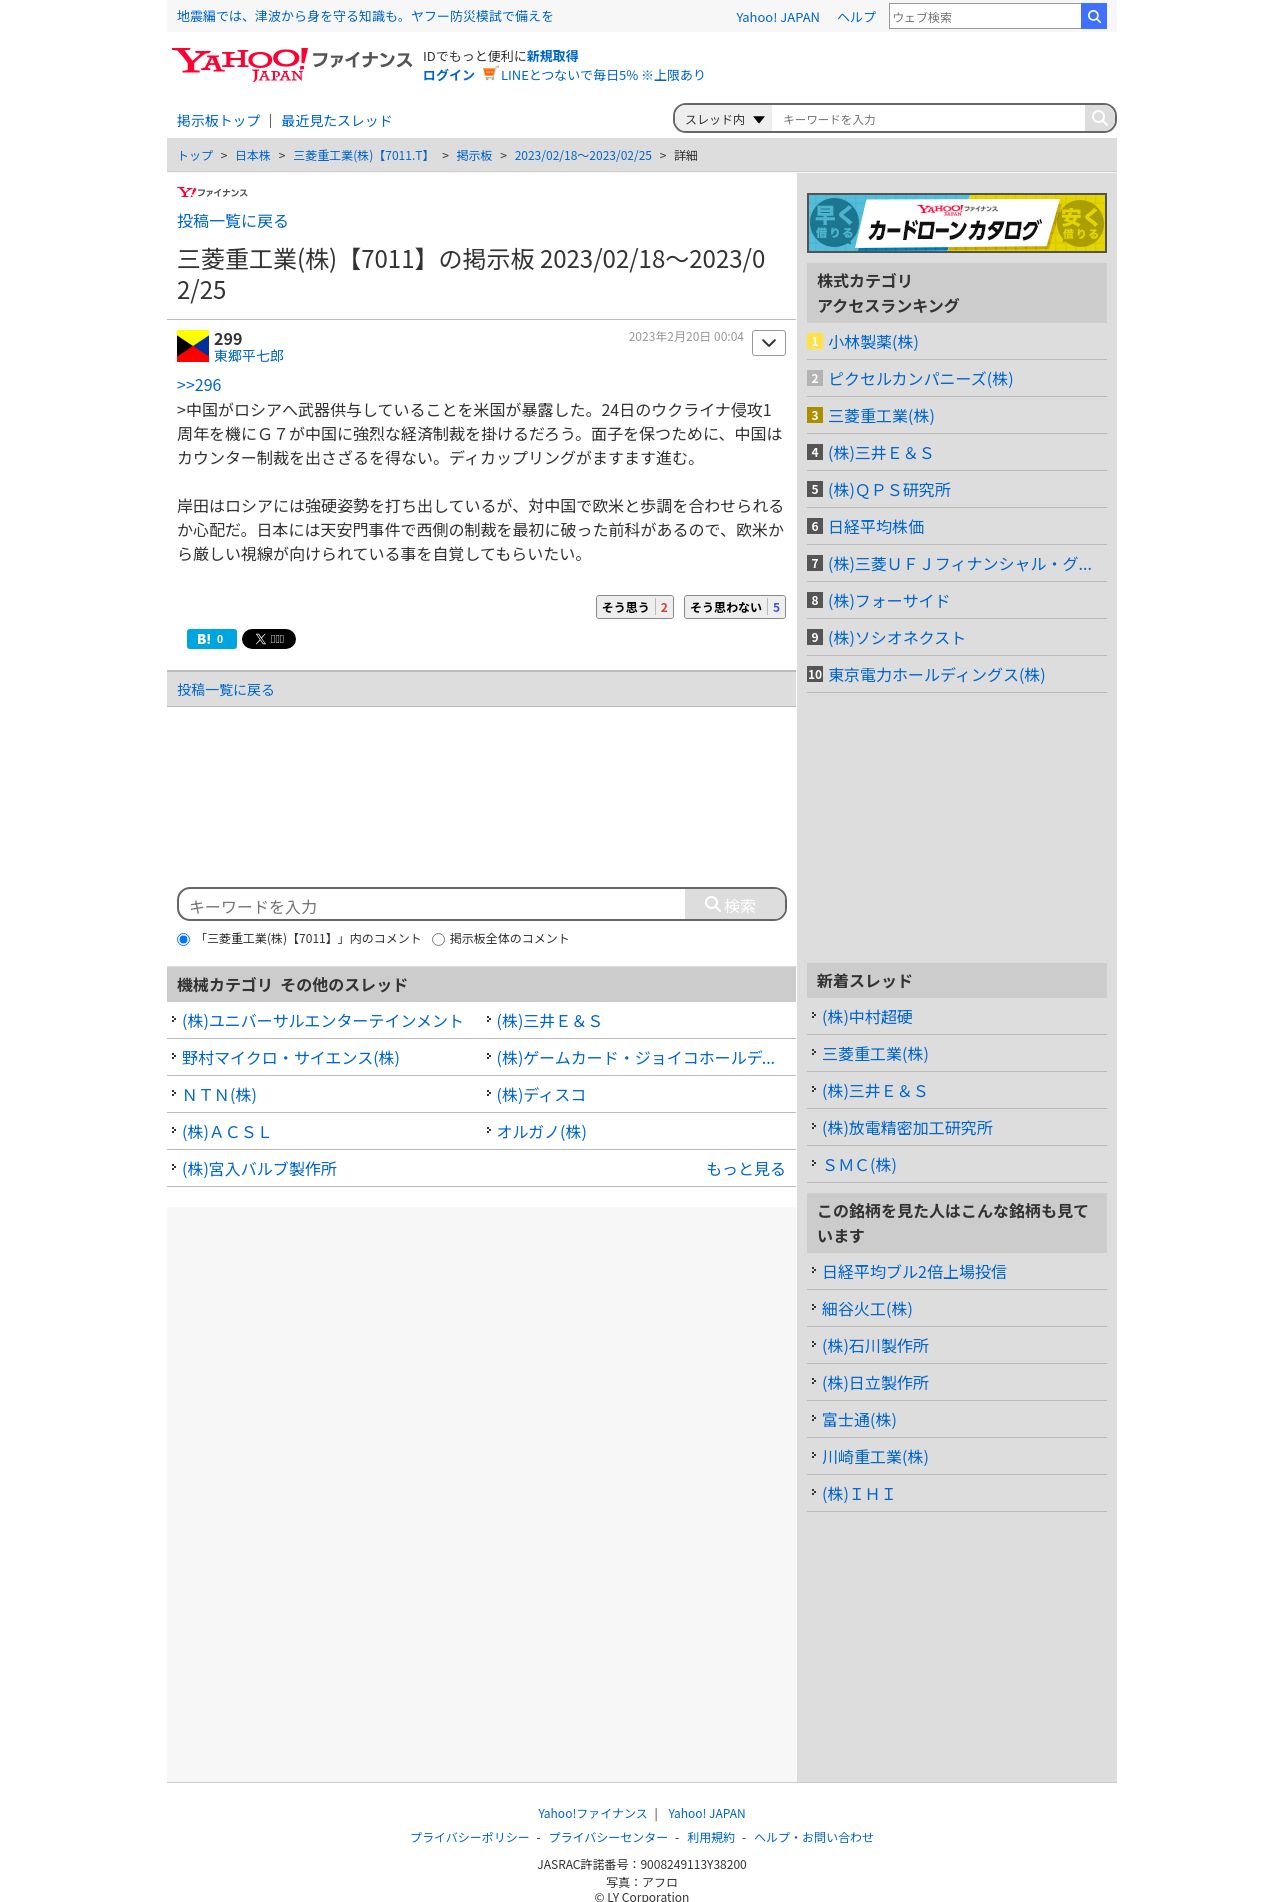This screenshot has height=1902, width=1284.
Task: Open 最近見たスレッド menu link
Action: click(336, 121)
